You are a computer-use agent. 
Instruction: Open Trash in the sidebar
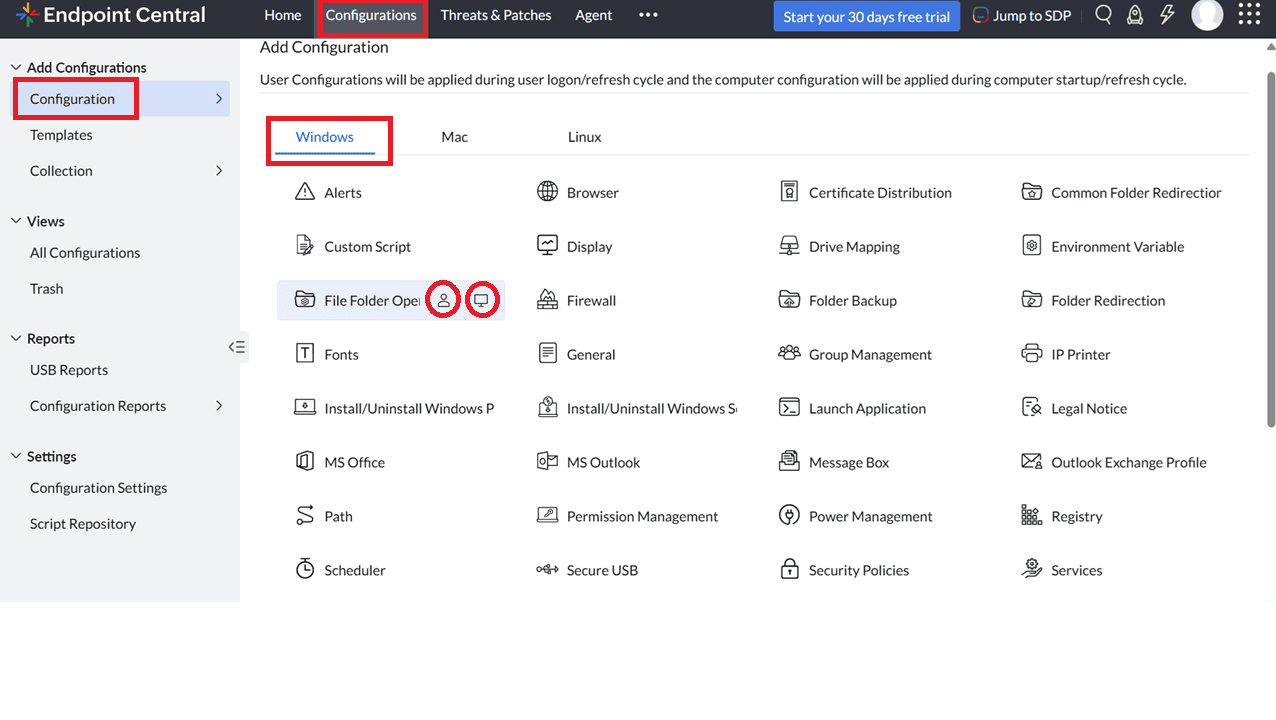[46, 289]
